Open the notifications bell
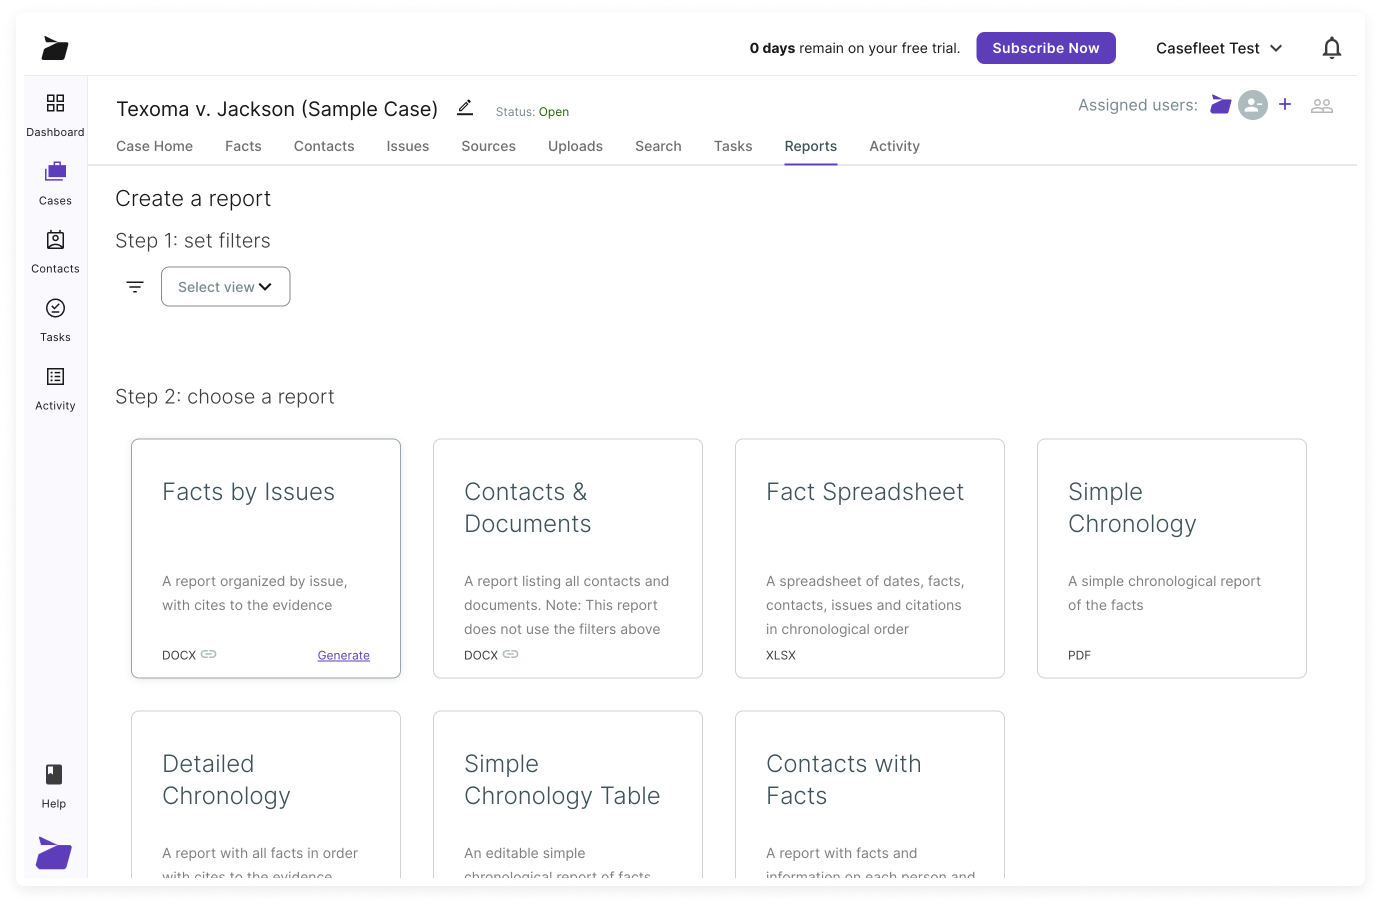The width and height of the screenshot is (1381, 906). [1331, 47]
